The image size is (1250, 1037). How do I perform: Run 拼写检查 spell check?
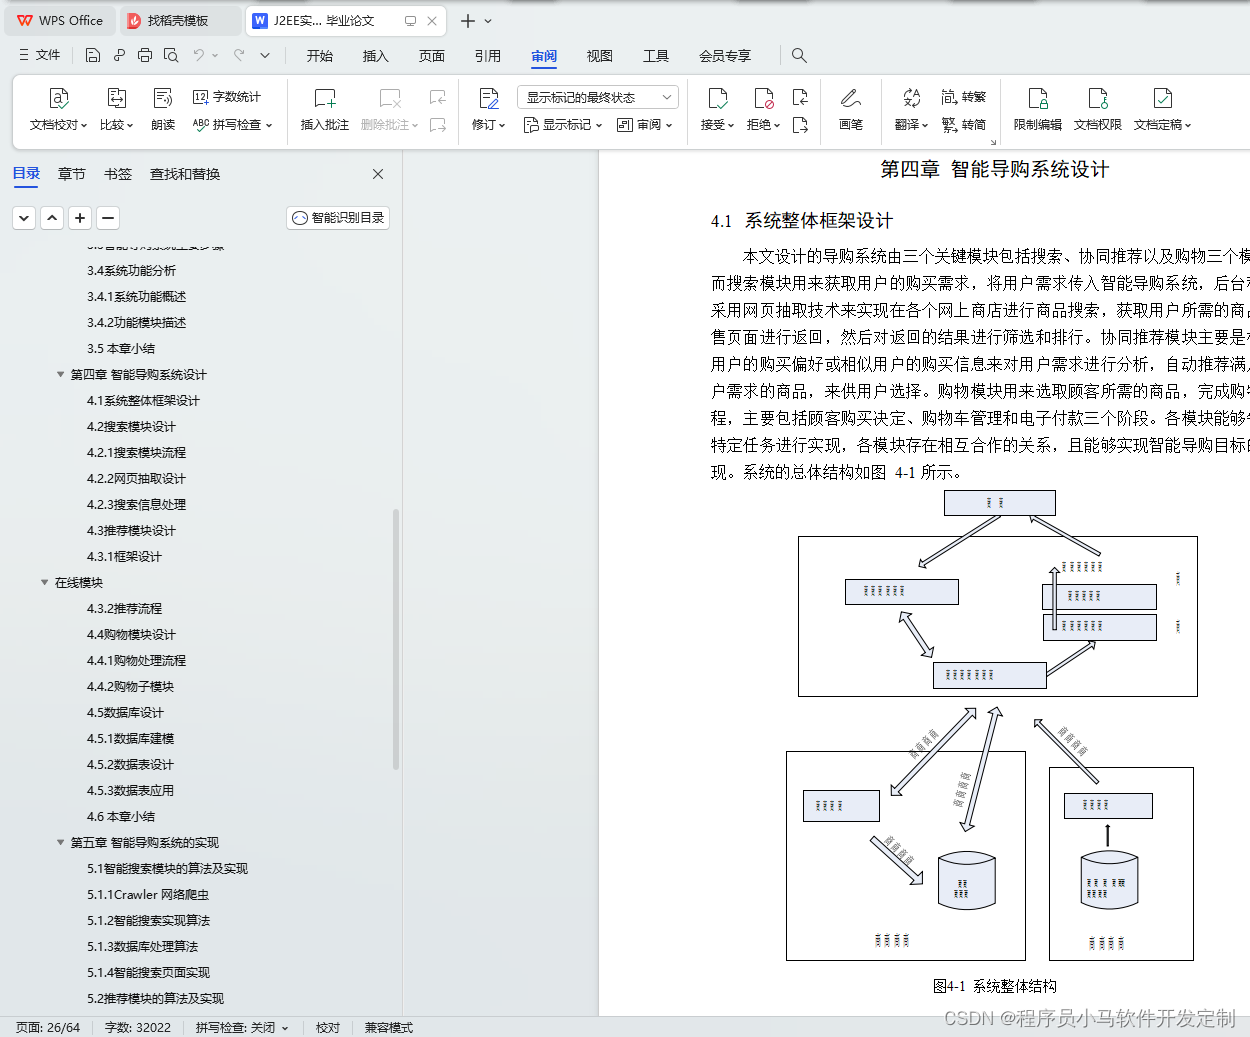(x=232, y=125)
